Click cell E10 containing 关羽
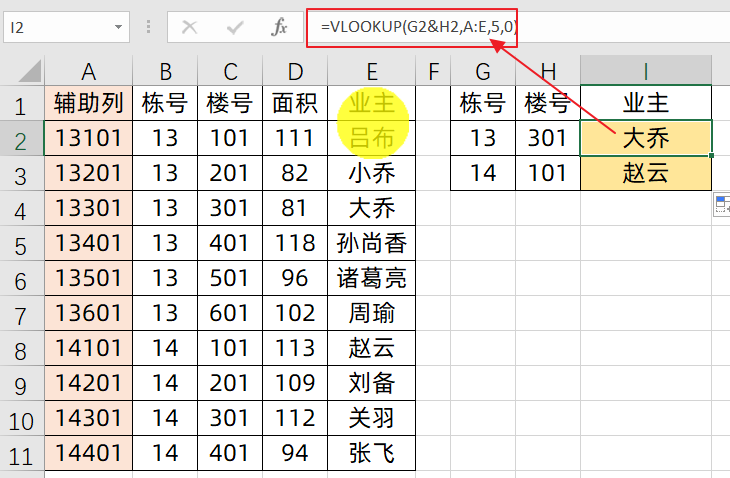 372,418
